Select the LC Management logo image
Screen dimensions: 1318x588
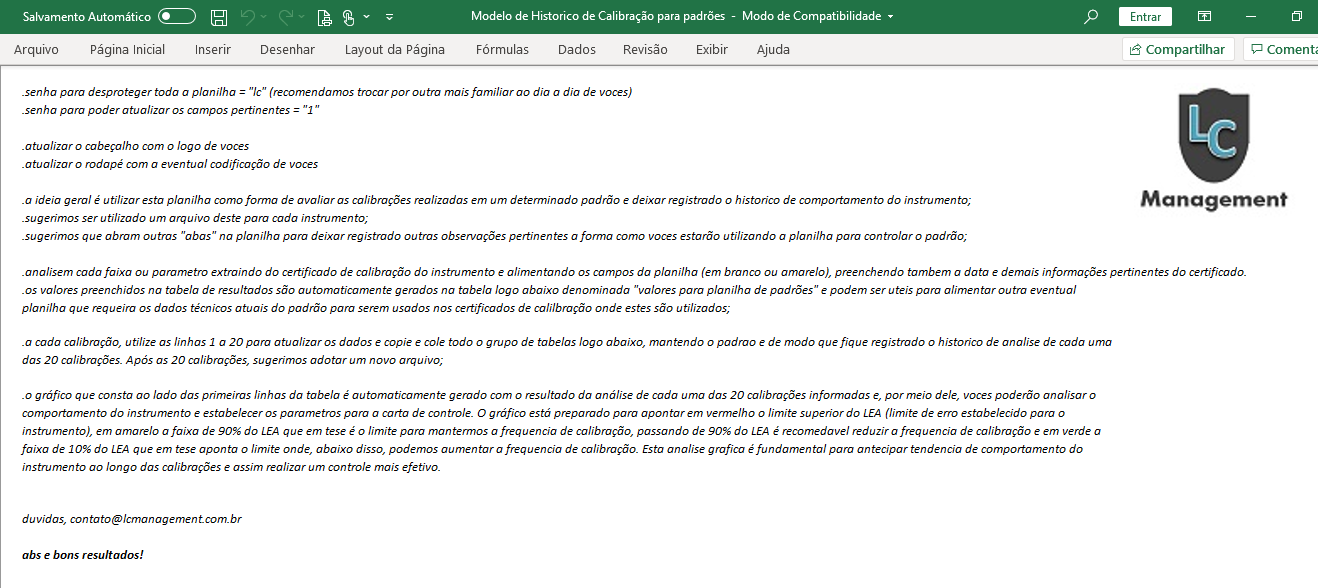[1213, 148]
